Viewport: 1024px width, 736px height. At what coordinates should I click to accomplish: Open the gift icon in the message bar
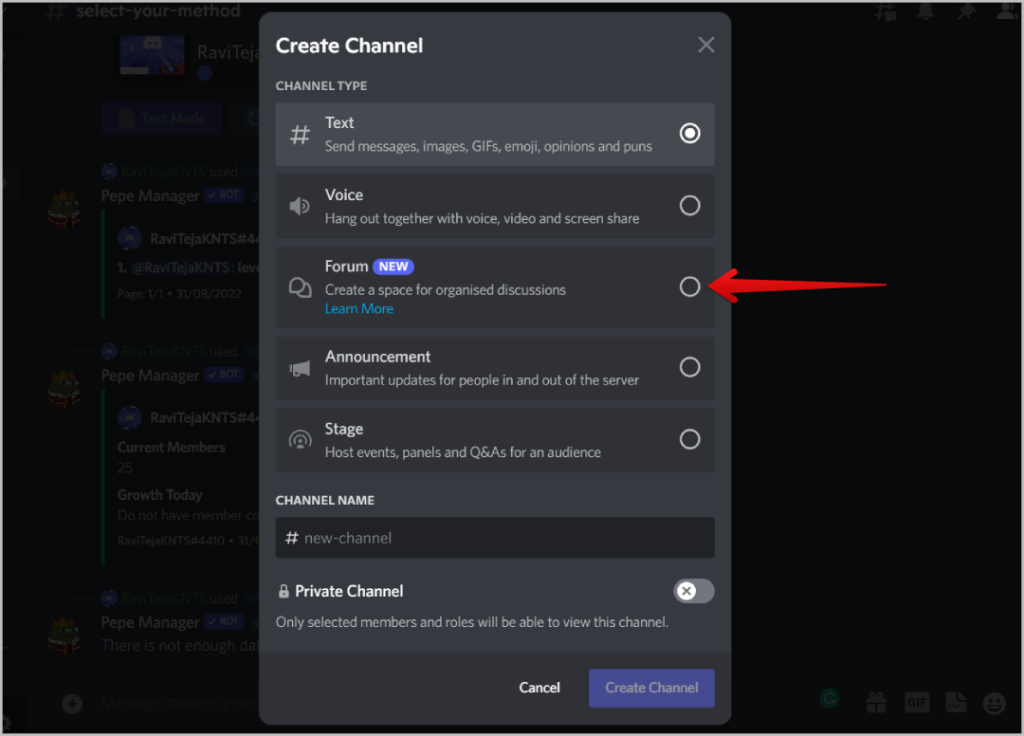tap(876, 703)
